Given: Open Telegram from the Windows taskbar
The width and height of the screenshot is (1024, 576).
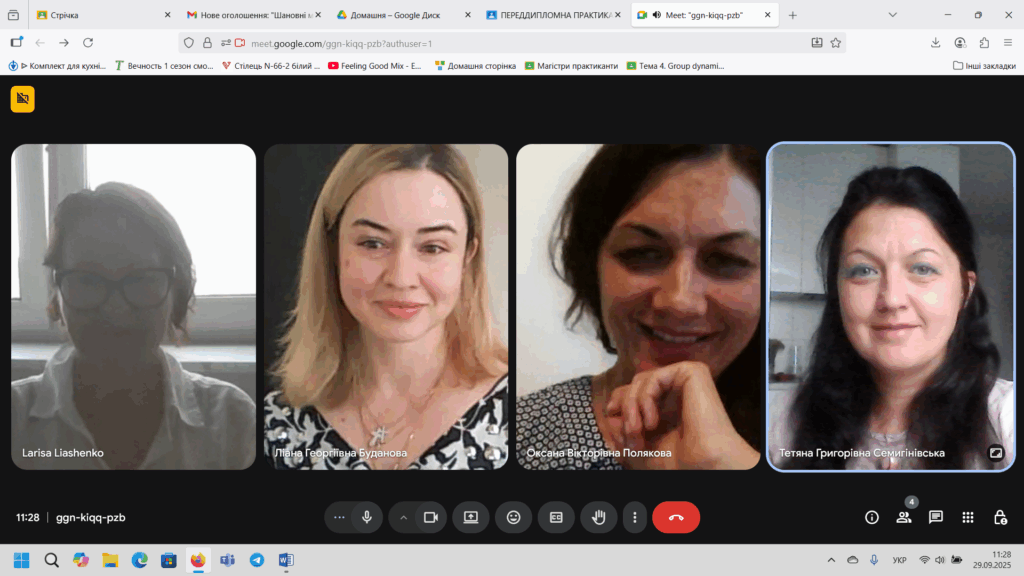Looking at the screenshot, I should coord(257,560).
